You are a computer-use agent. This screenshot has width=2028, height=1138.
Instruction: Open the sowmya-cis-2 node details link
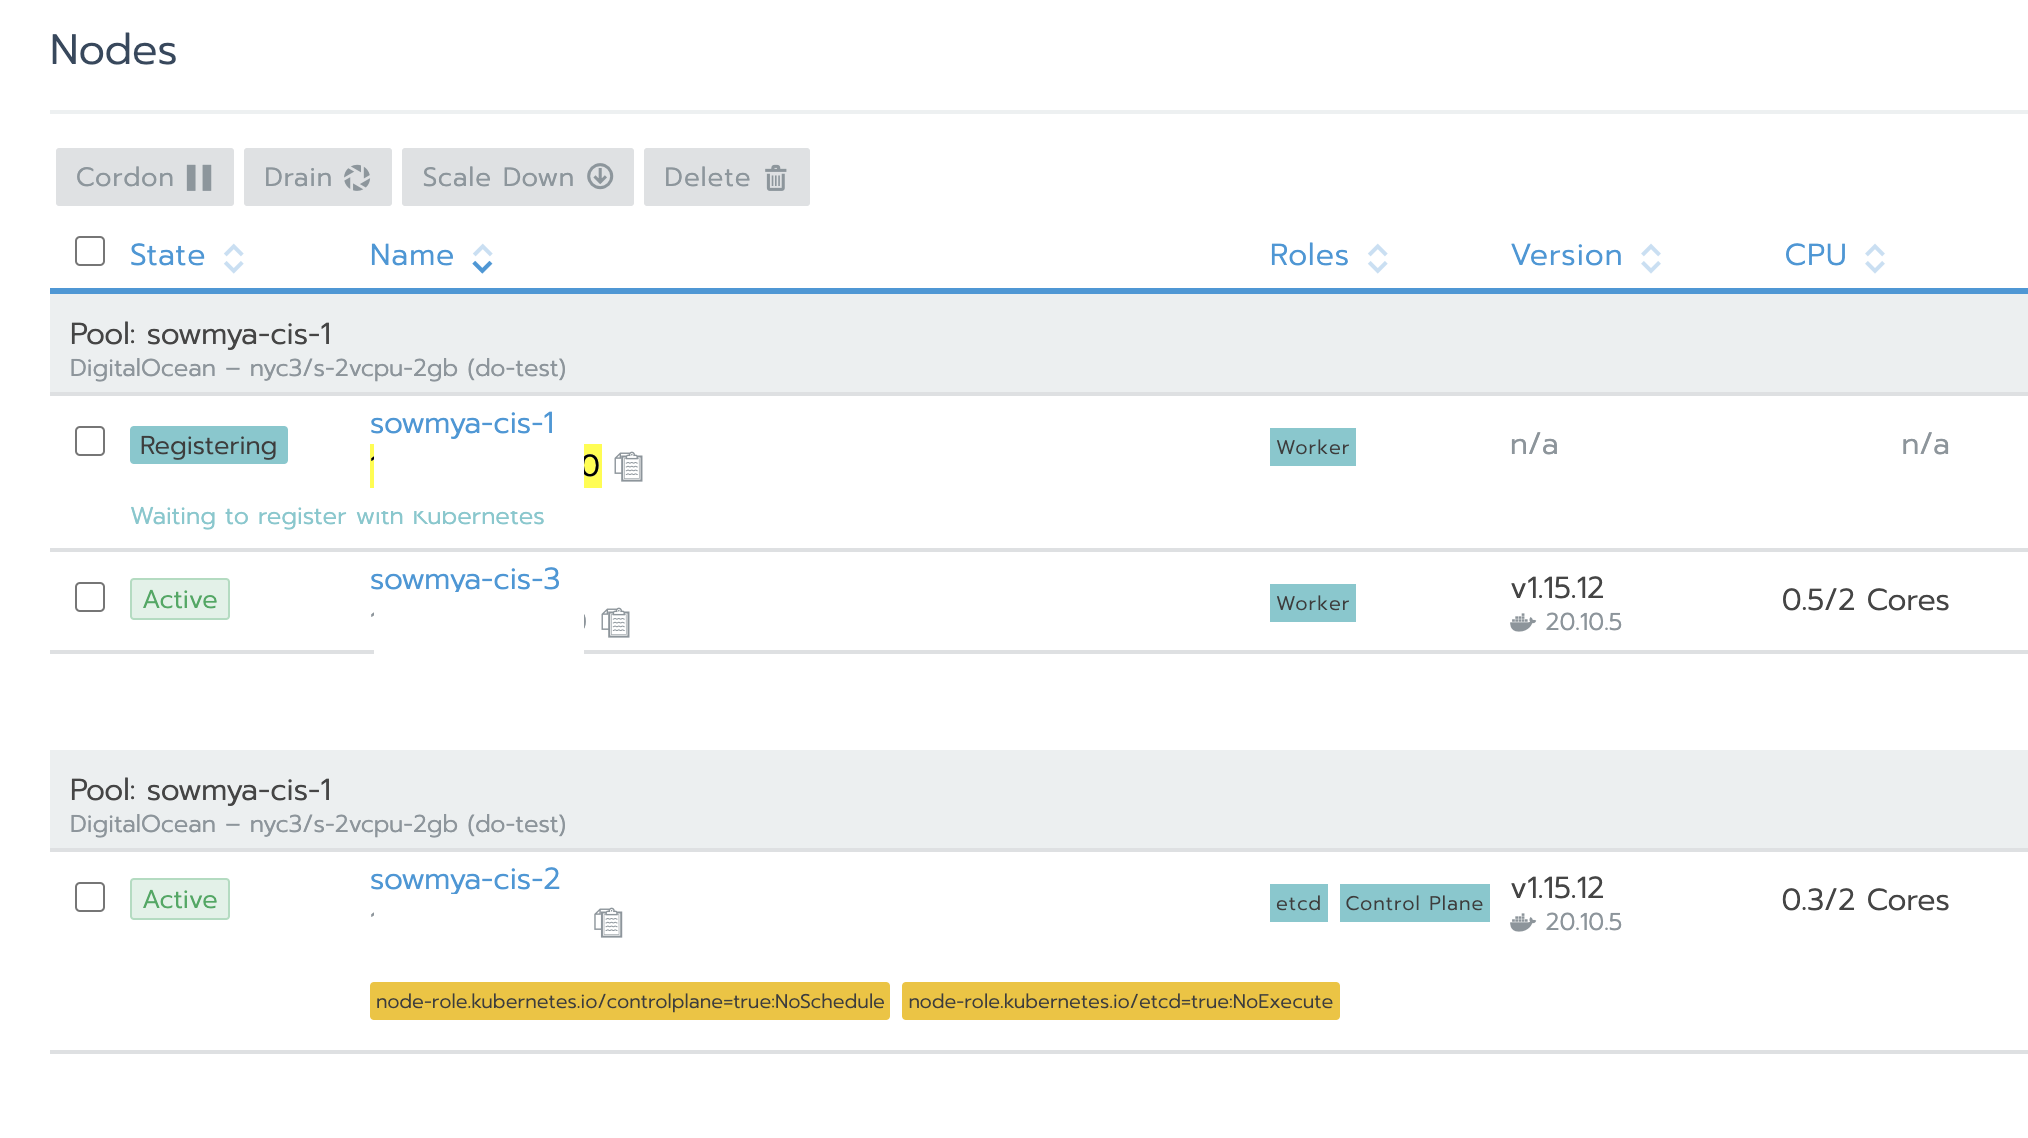click(464, 879)
